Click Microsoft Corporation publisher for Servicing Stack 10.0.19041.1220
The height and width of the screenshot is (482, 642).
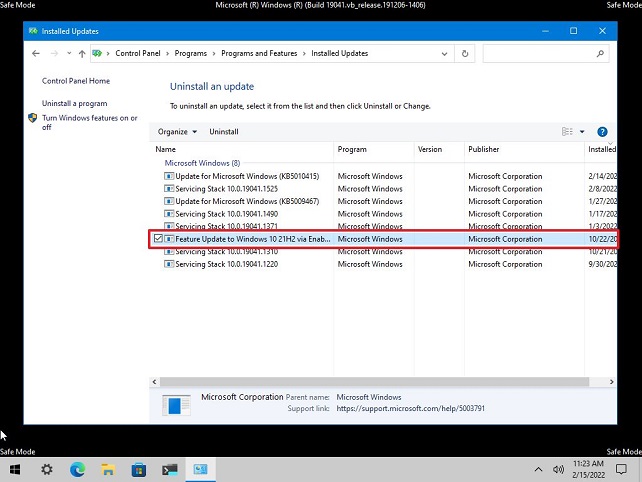pyautogui.click(x=505, y=265)
